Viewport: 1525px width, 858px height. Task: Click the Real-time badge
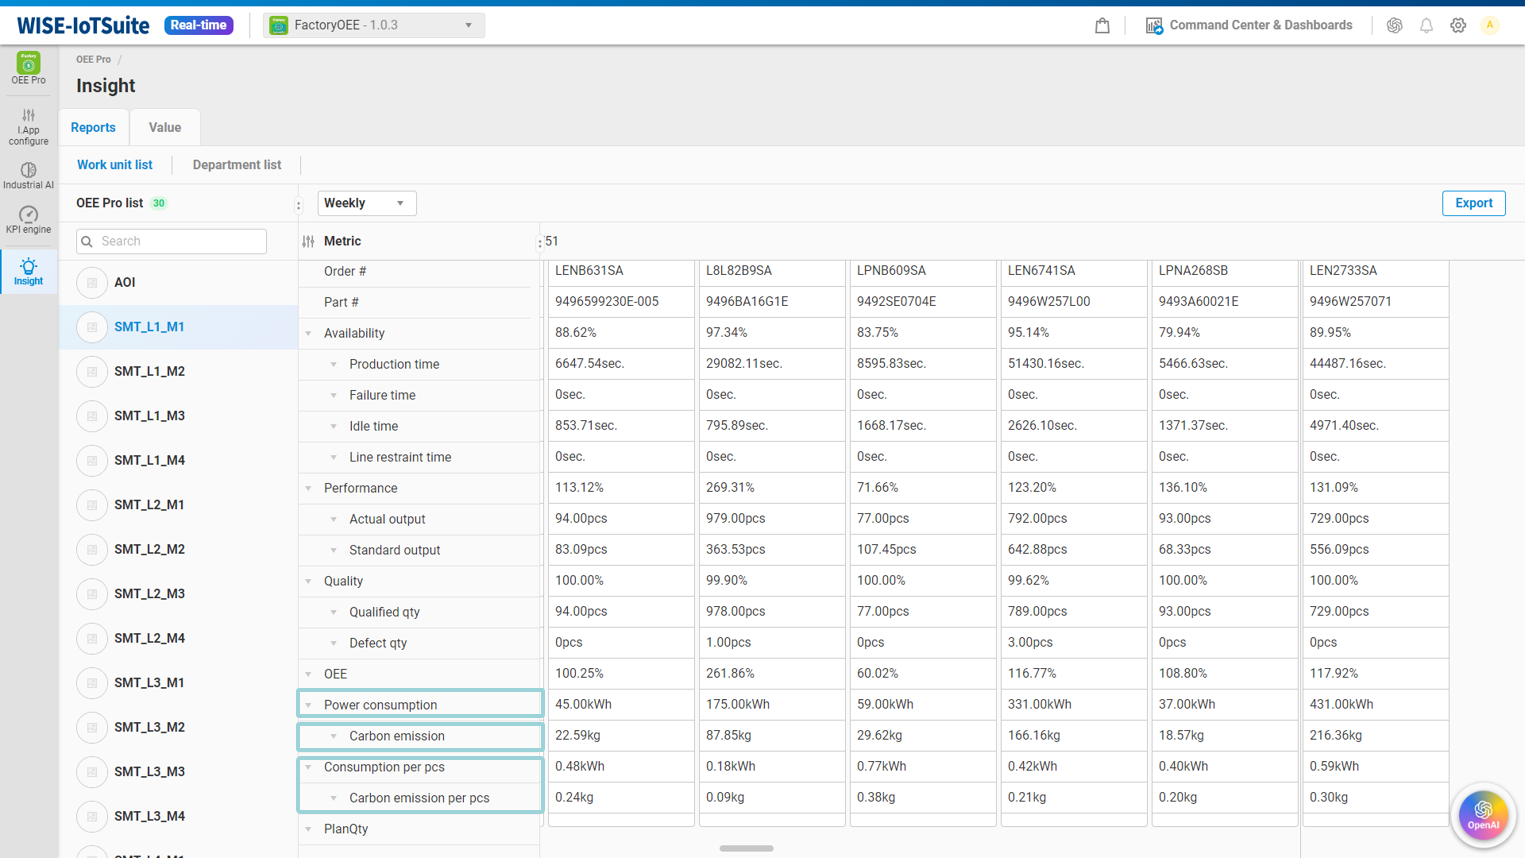click(x=198, y=25)
